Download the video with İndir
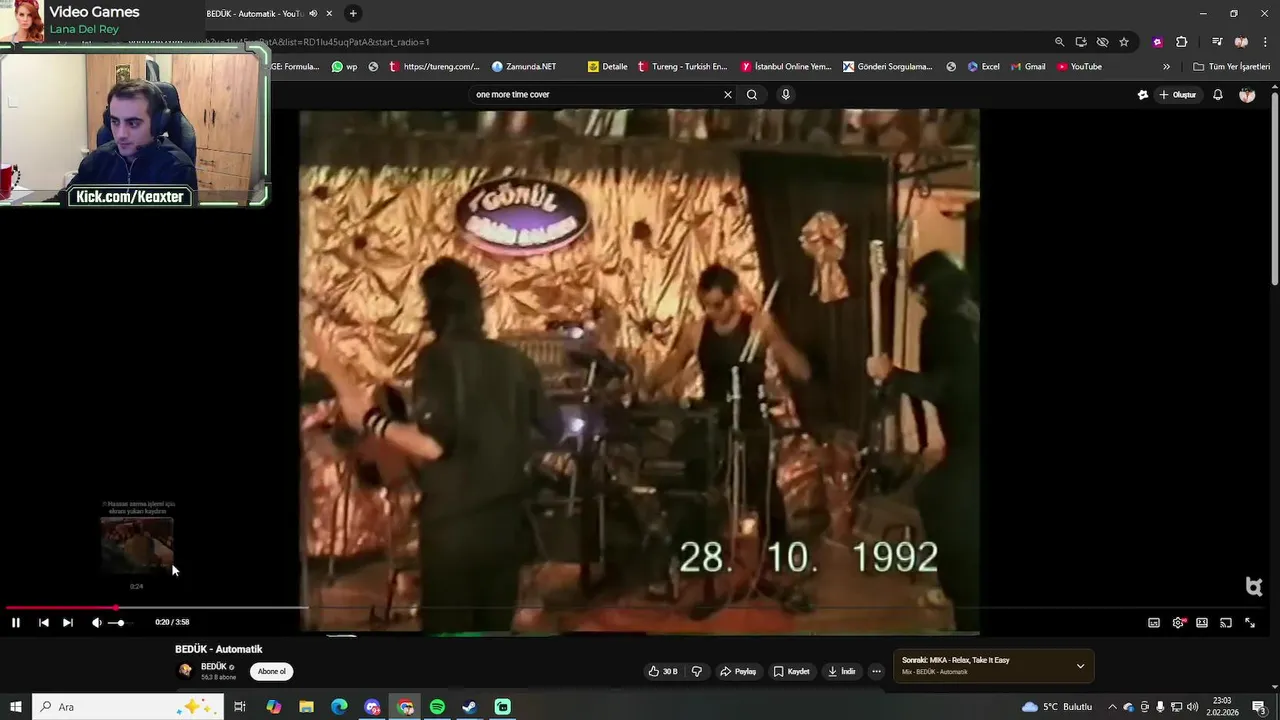Image resolution: width=1280 pixels, height=720 pixels. point(842,671)
